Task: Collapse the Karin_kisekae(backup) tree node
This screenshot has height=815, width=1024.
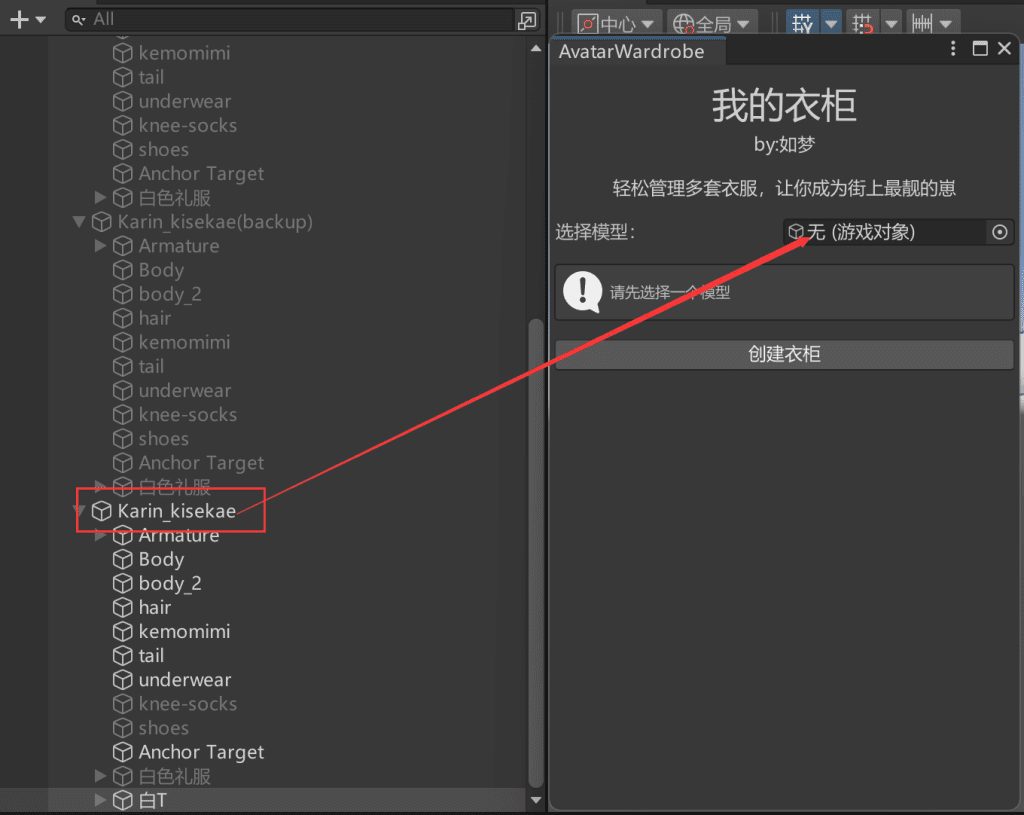Action: [80, 222]
